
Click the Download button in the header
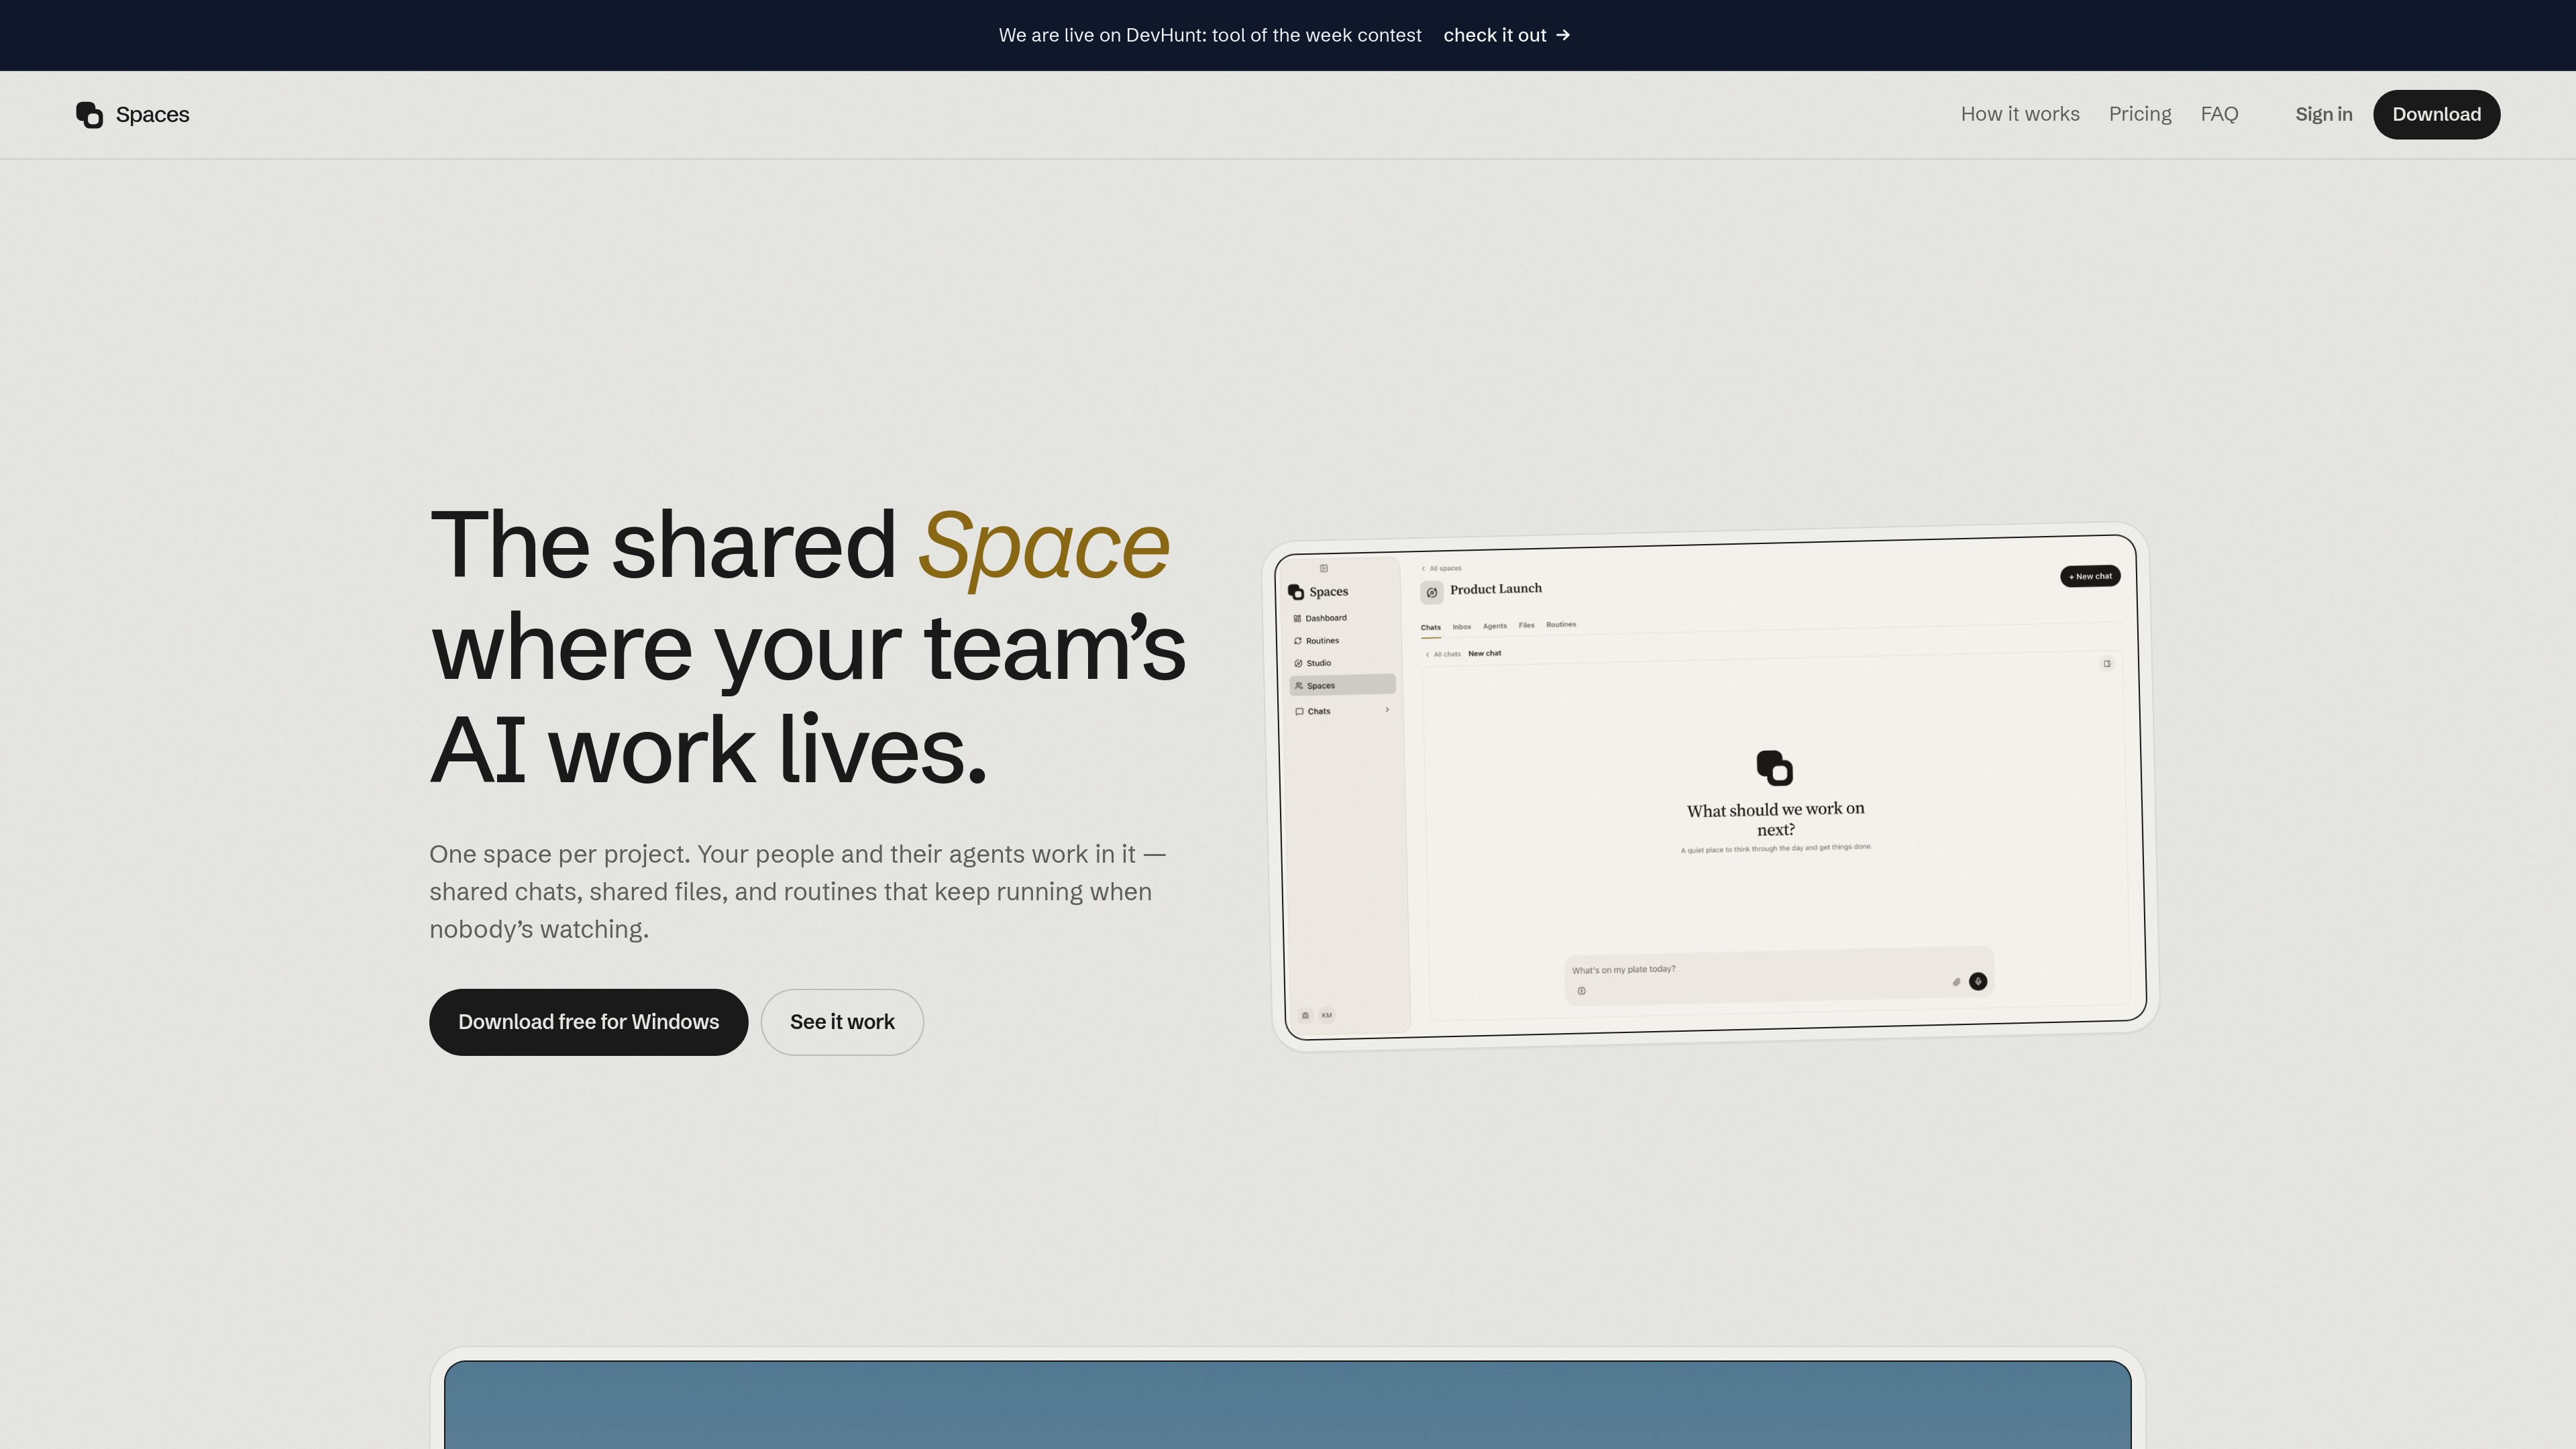2436,114
